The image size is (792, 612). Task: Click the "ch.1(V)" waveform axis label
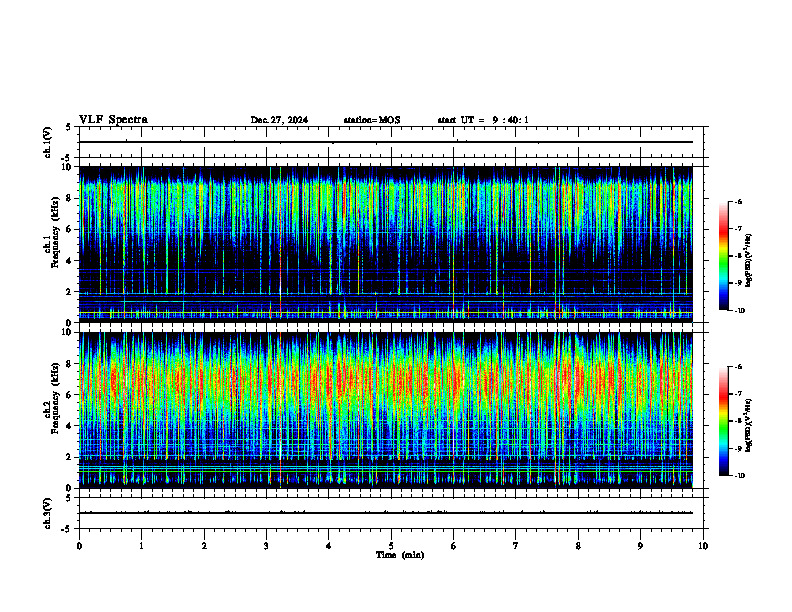(x=47, y=142)
